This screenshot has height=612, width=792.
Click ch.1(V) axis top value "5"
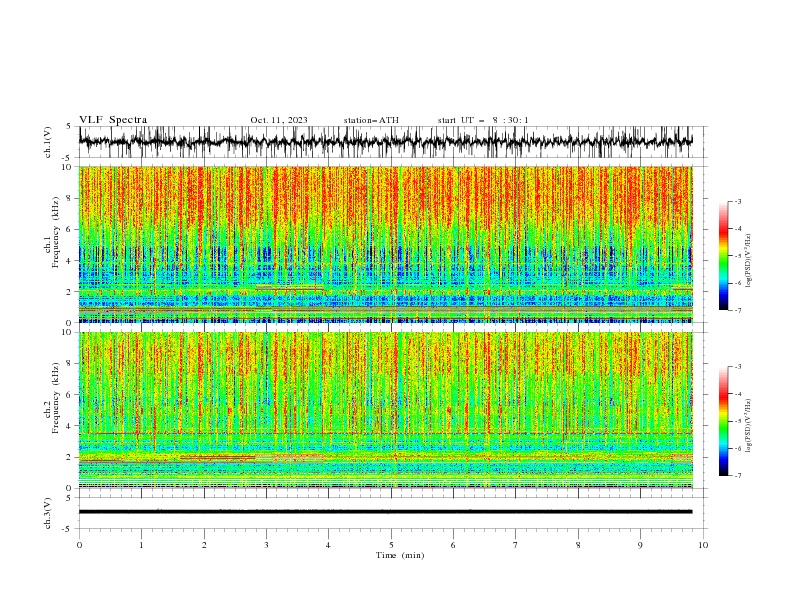[70, 127]
